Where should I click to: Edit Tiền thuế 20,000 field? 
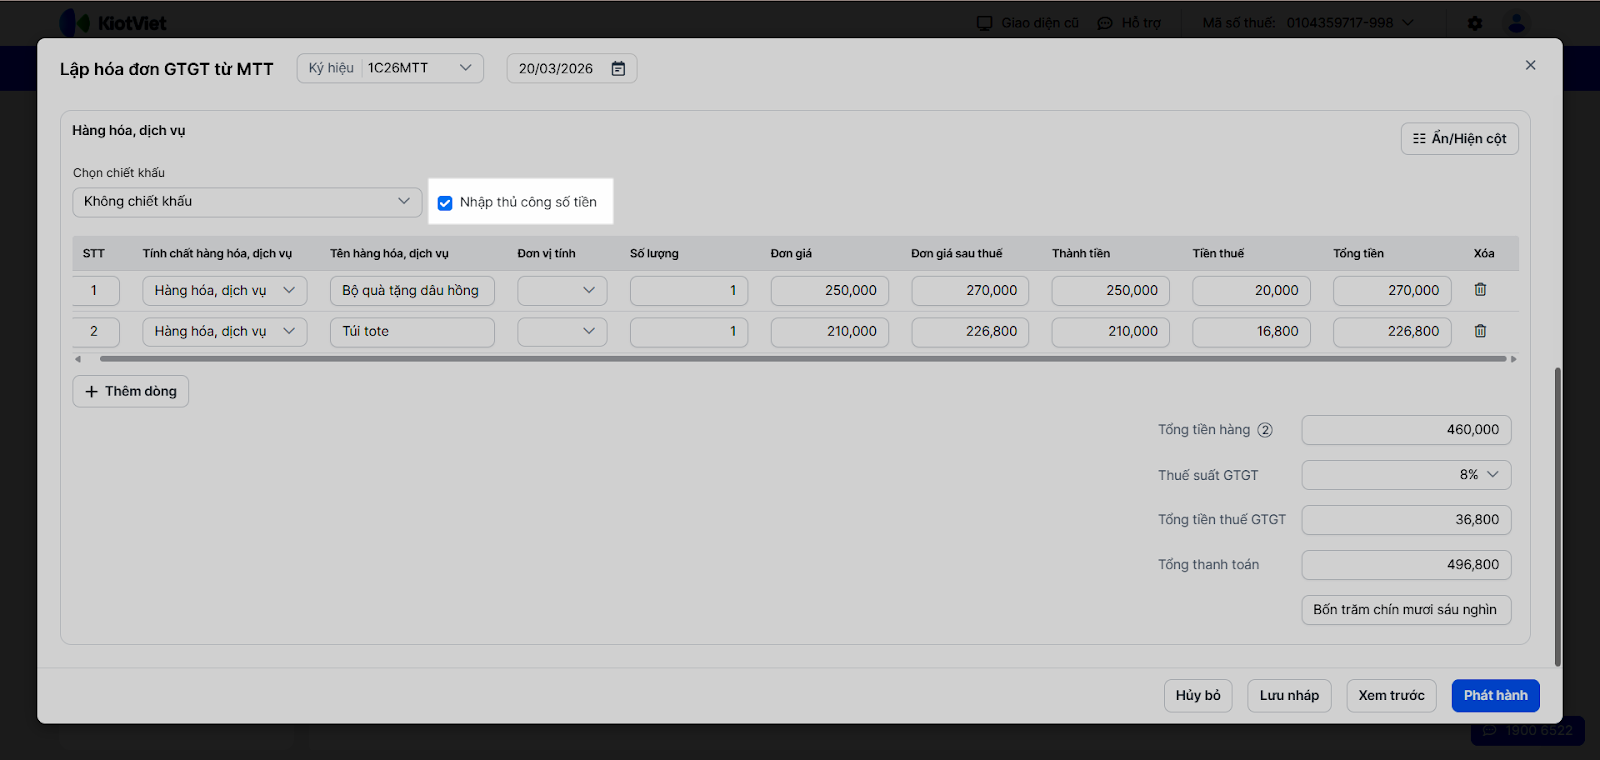(1252, 291)
